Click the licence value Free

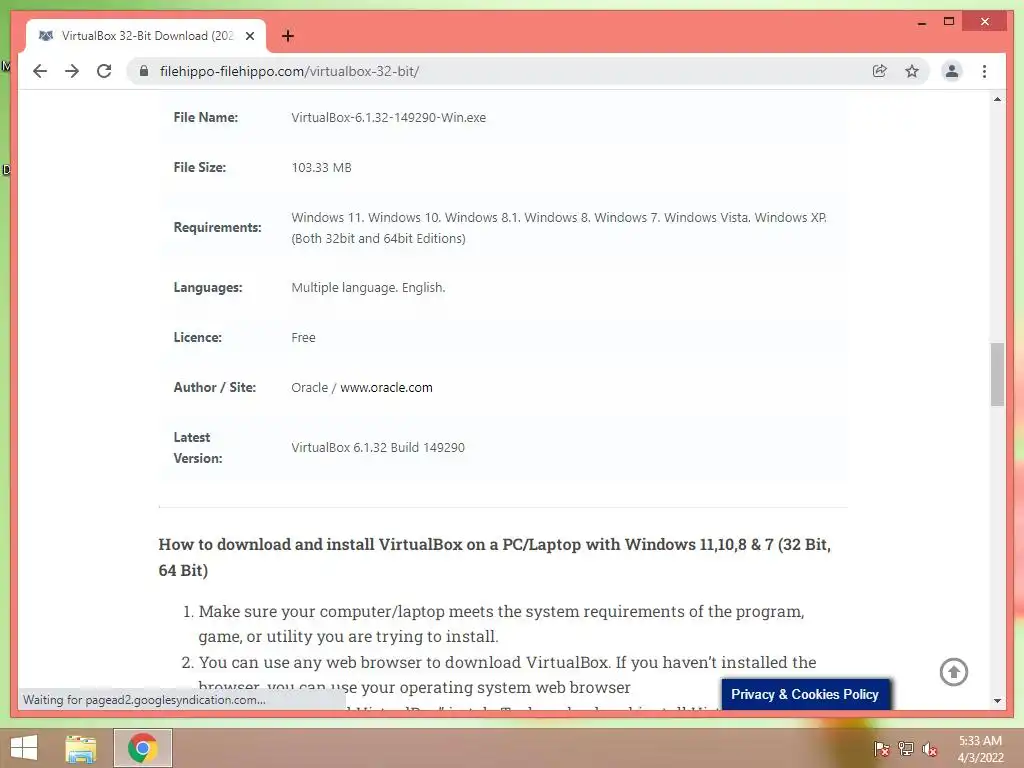coord(304,338)
